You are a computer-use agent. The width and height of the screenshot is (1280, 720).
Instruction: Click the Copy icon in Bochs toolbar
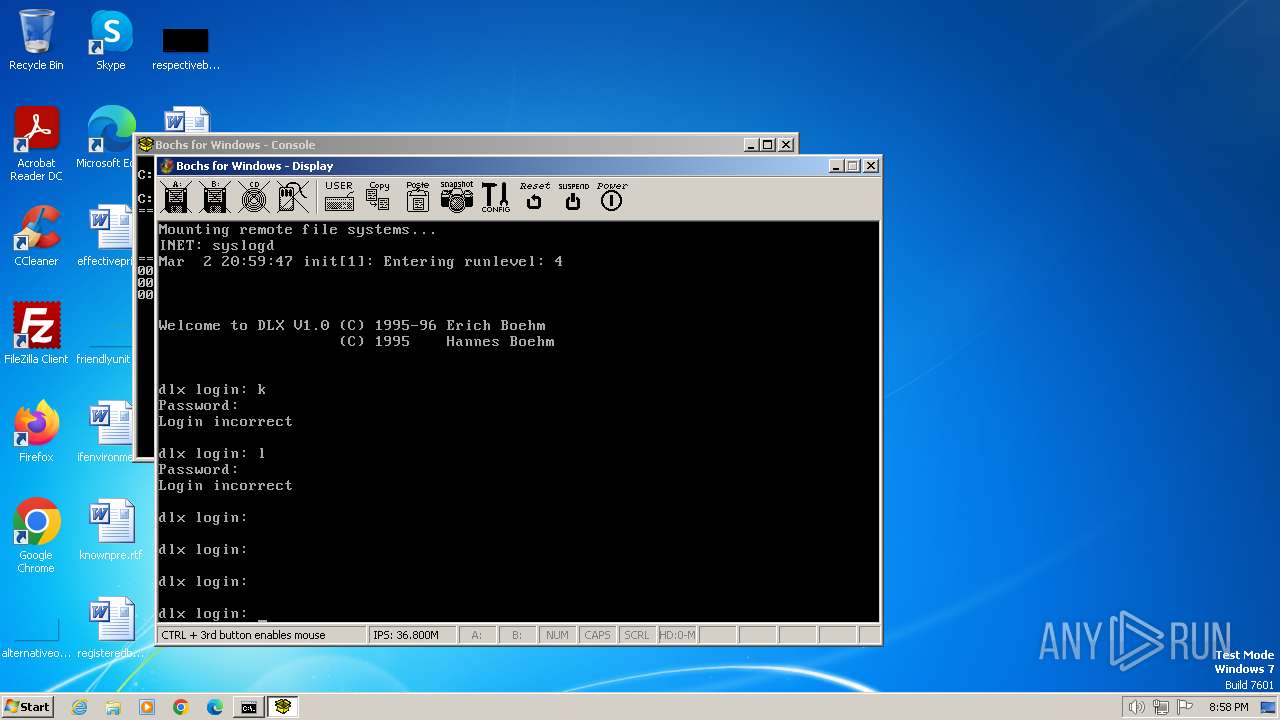[378, 197]
